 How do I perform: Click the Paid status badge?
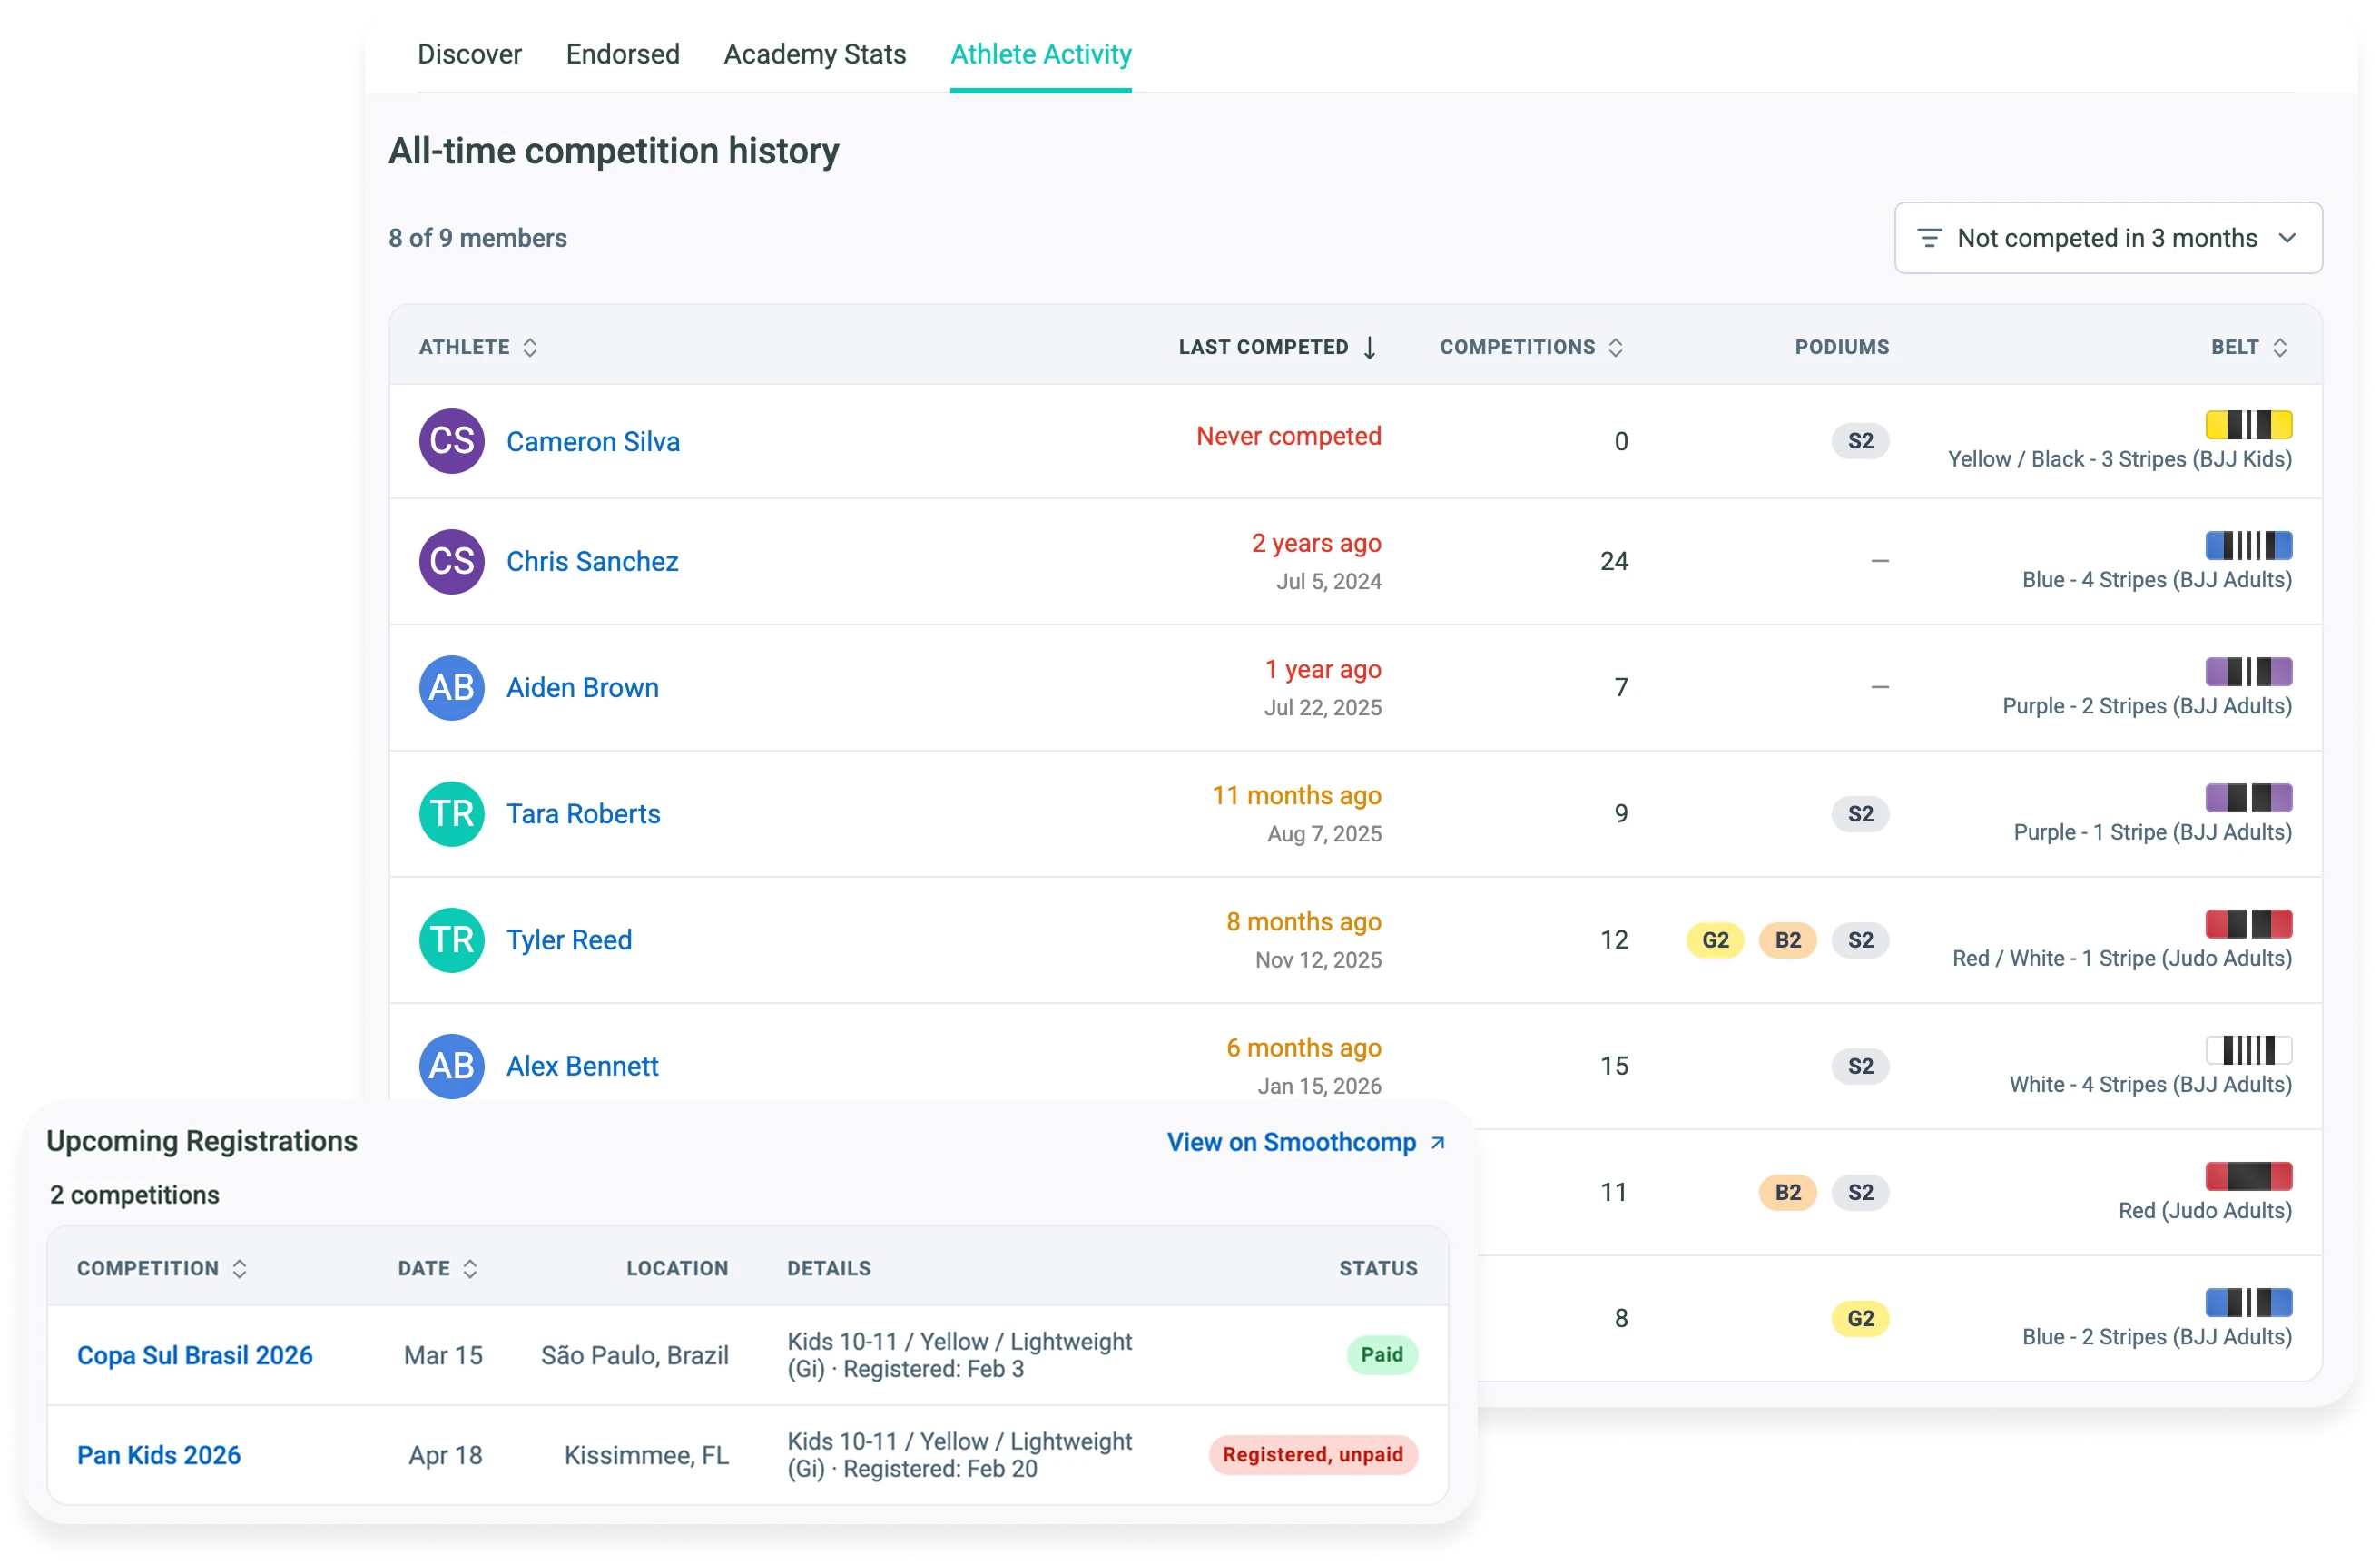pyautogui.click(x=1381, y=1354)
